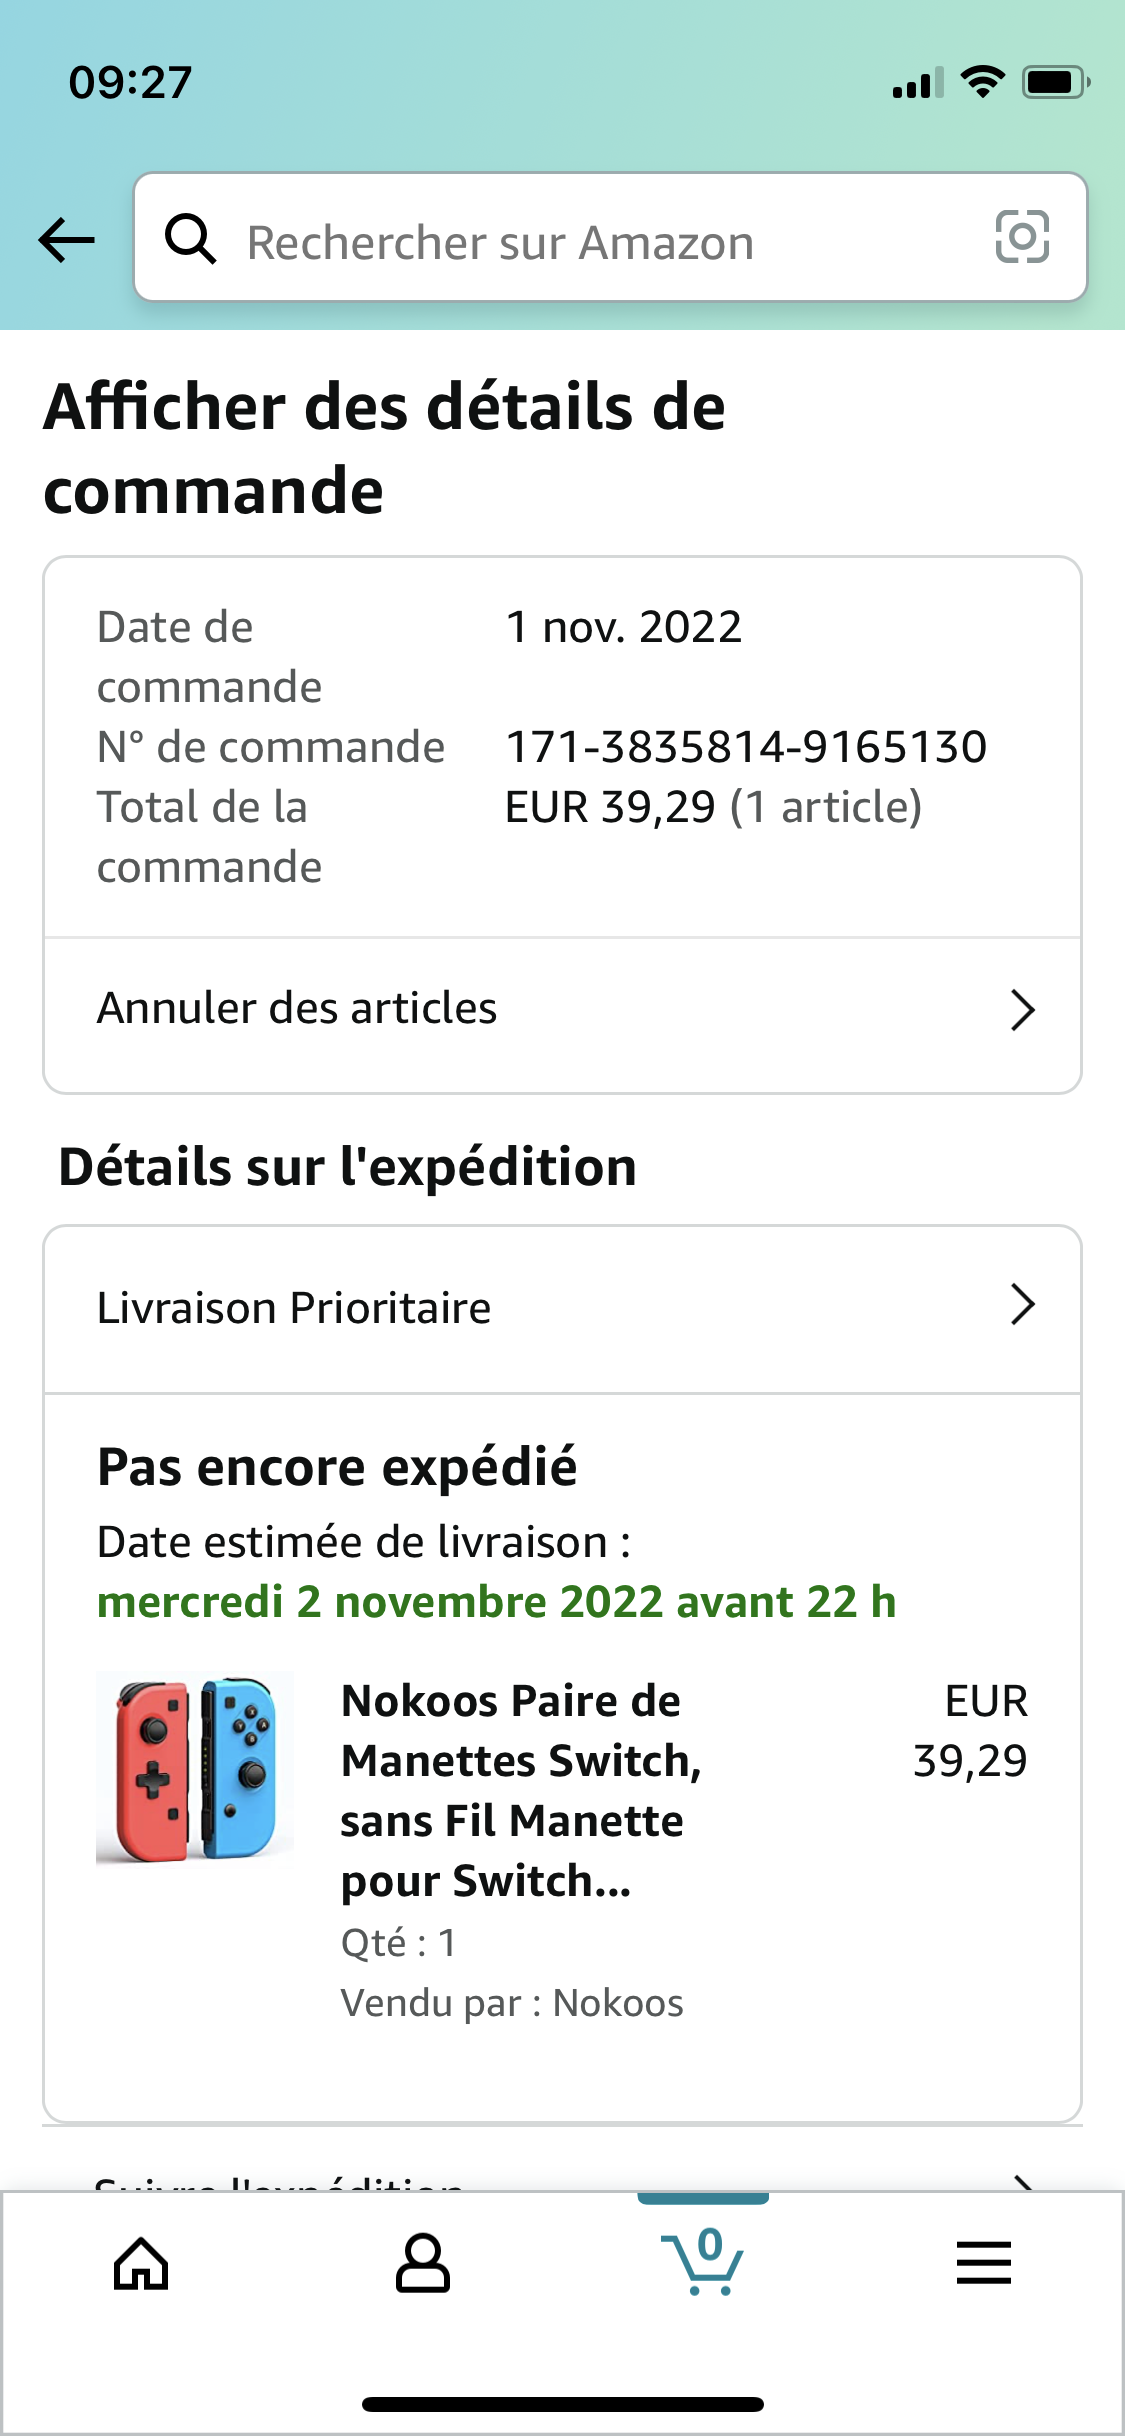1125x2436 pixels.
Task: Tap the Wi-Fi status icon
Action: pos(983,82)
